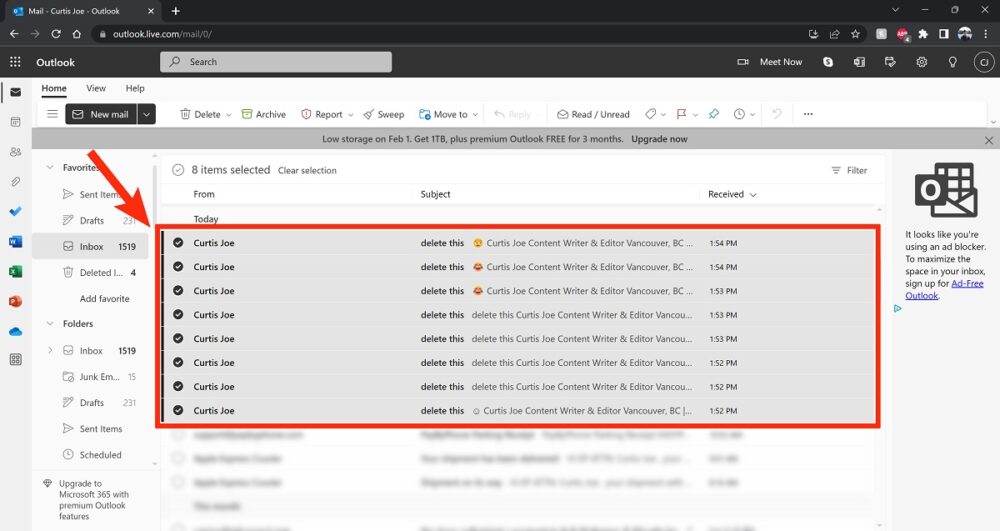Screen dimensions: 1000x531
Task: Open the Calendar icon in left rail
Action: (15, 122)
